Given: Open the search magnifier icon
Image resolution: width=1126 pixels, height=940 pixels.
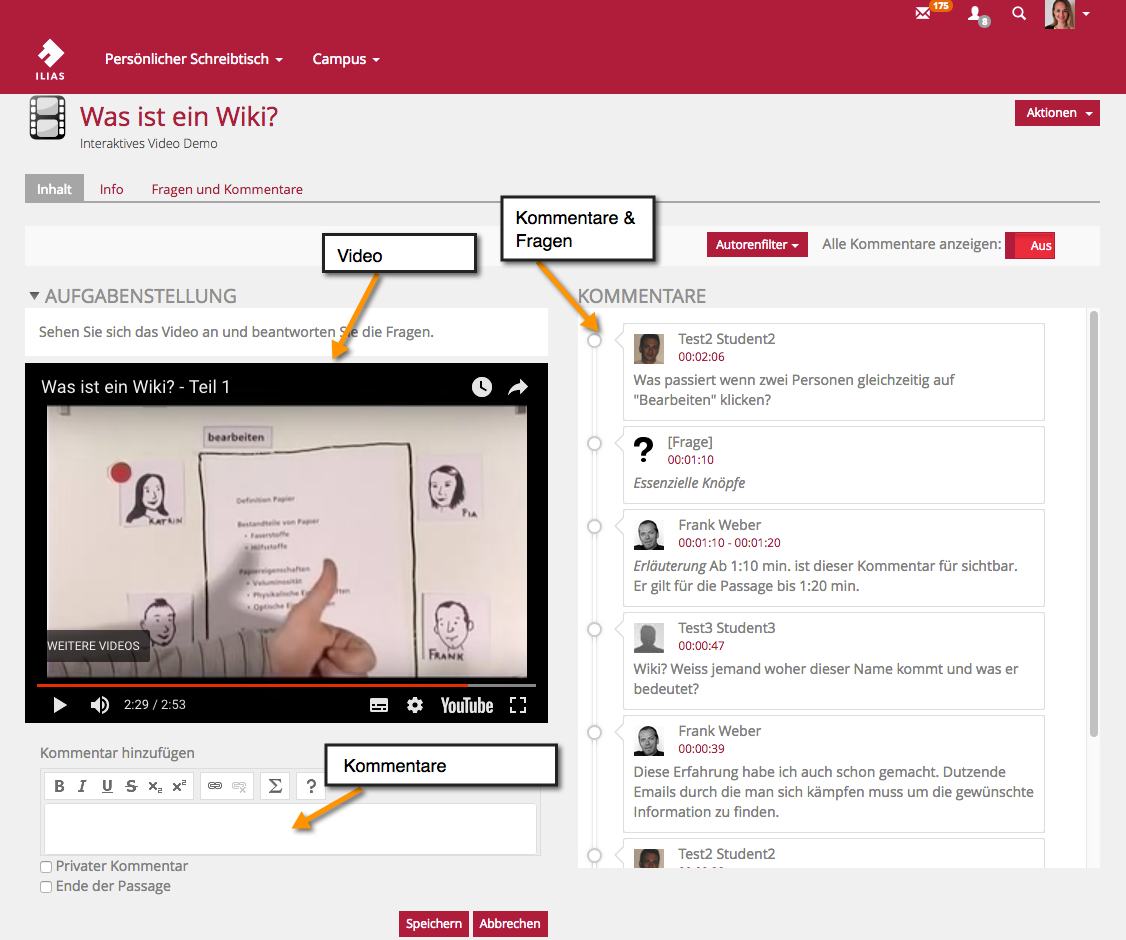Looking at the screenshot, I should (x=1019, y=14).
